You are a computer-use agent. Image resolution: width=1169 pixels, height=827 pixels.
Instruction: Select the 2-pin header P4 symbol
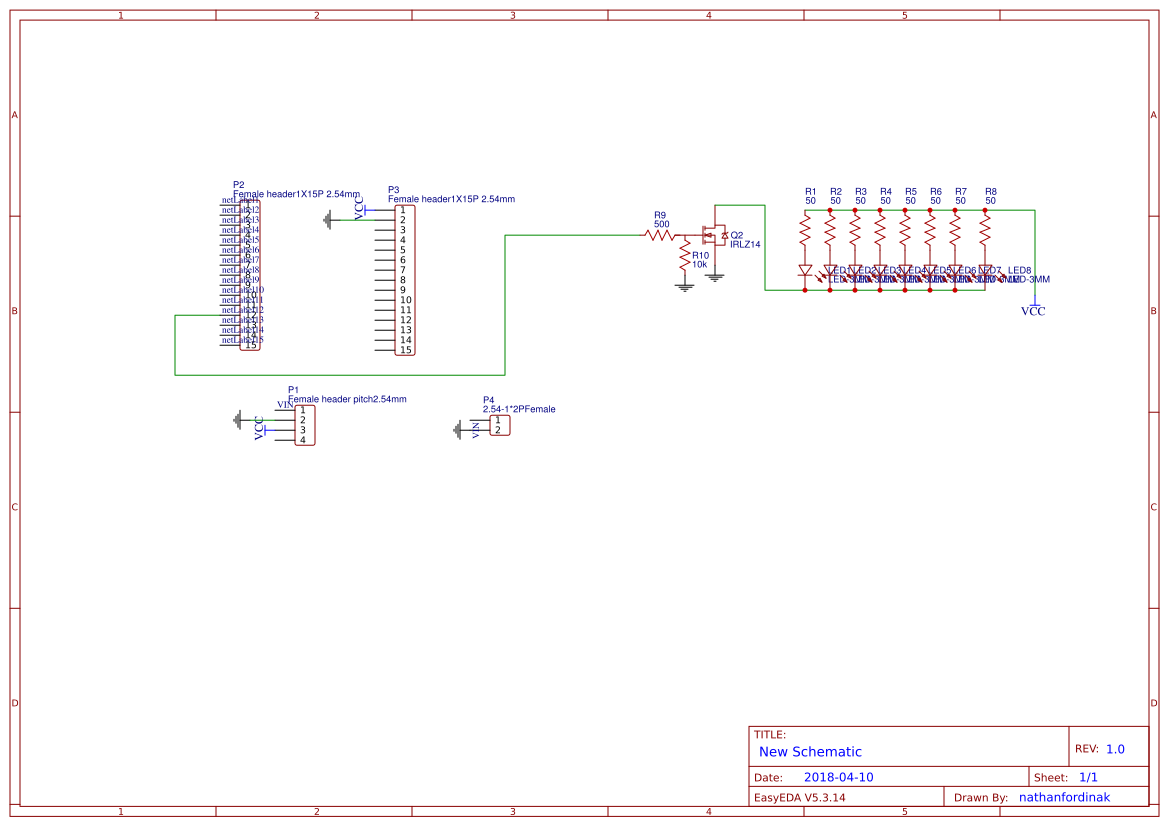(x=500, y=425)
